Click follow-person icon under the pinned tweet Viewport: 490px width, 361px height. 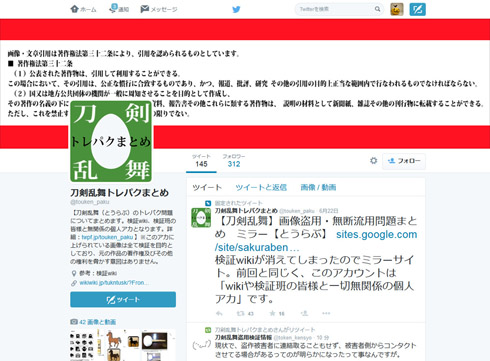(304, 313)
